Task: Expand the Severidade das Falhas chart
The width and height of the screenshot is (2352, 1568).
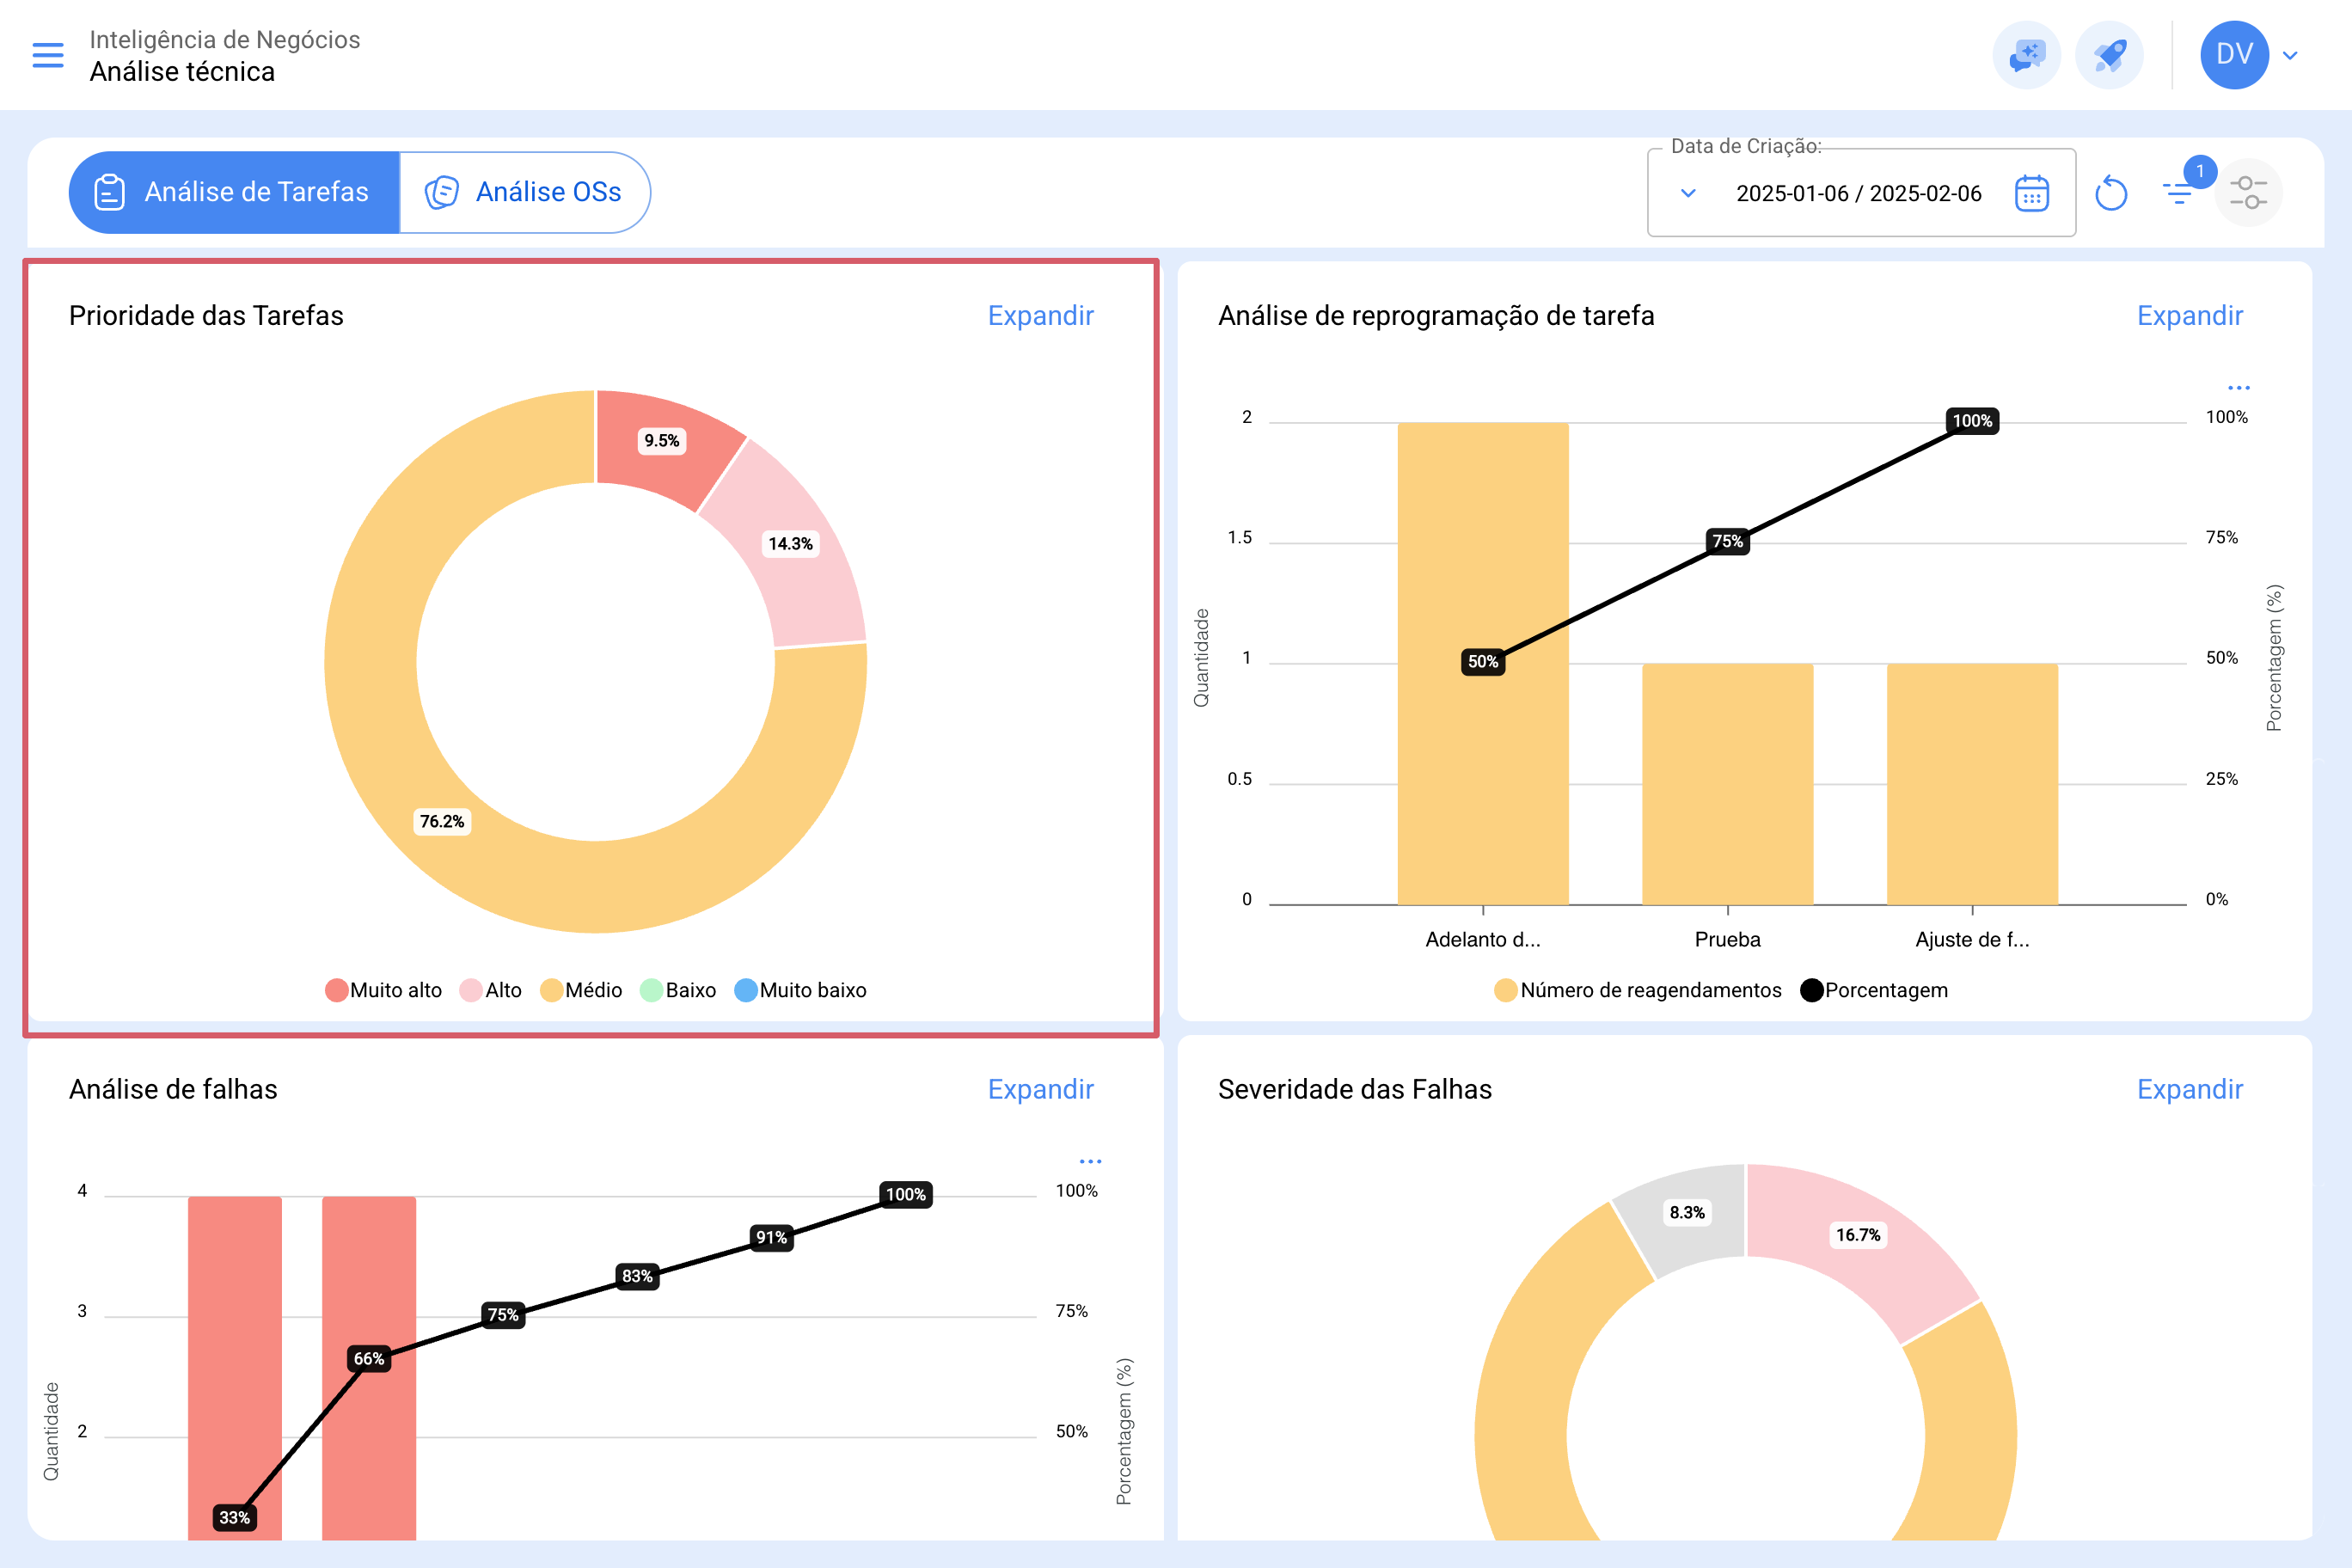Action: (x=2189, y=1089)
